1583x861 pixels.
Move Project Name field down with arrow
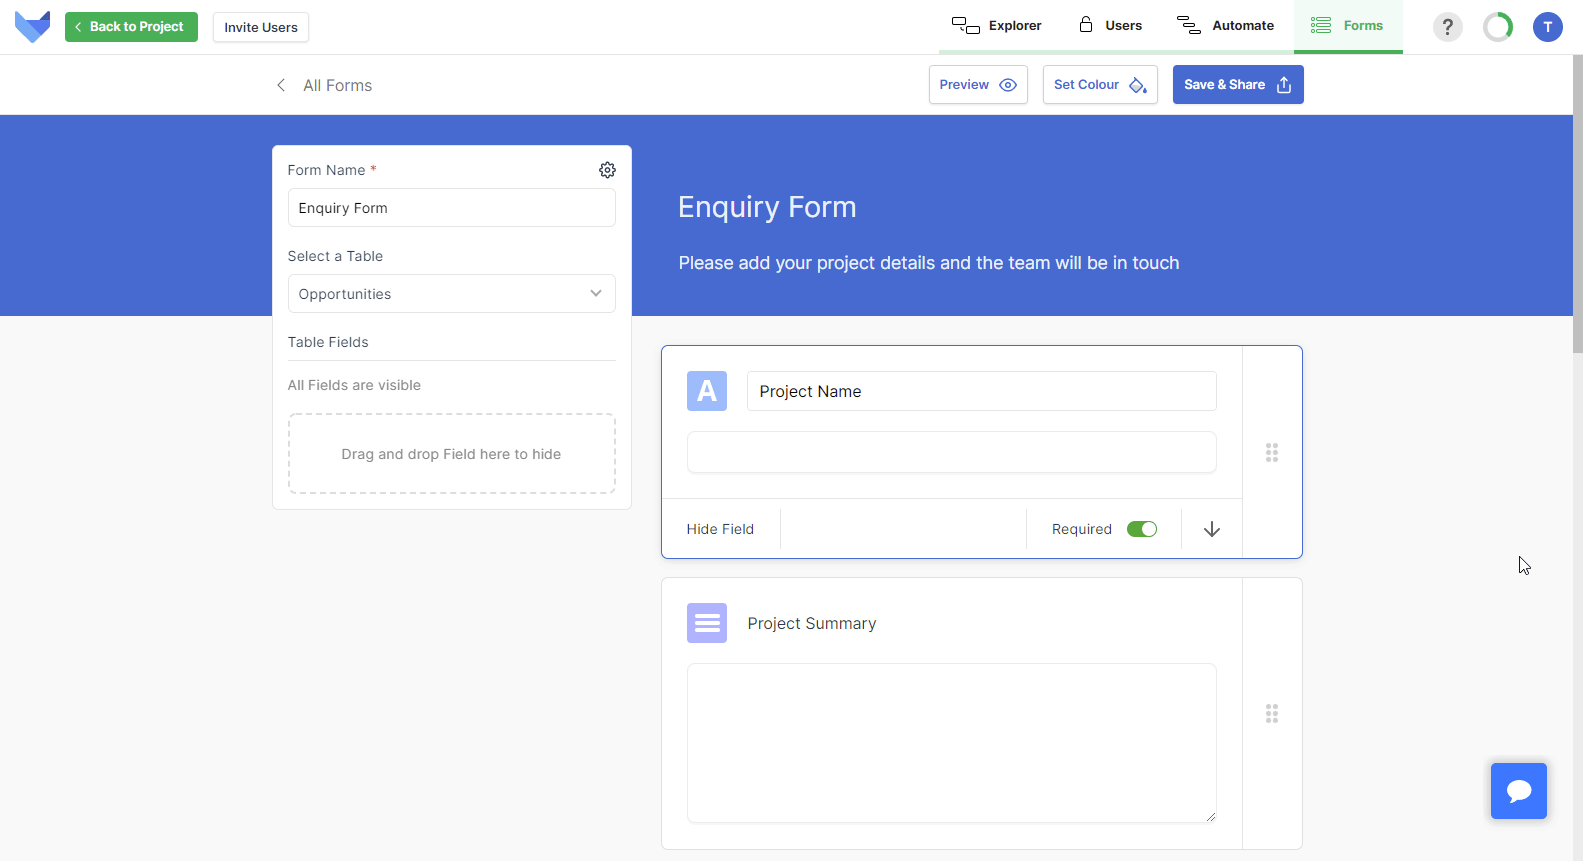point(1212,529)
